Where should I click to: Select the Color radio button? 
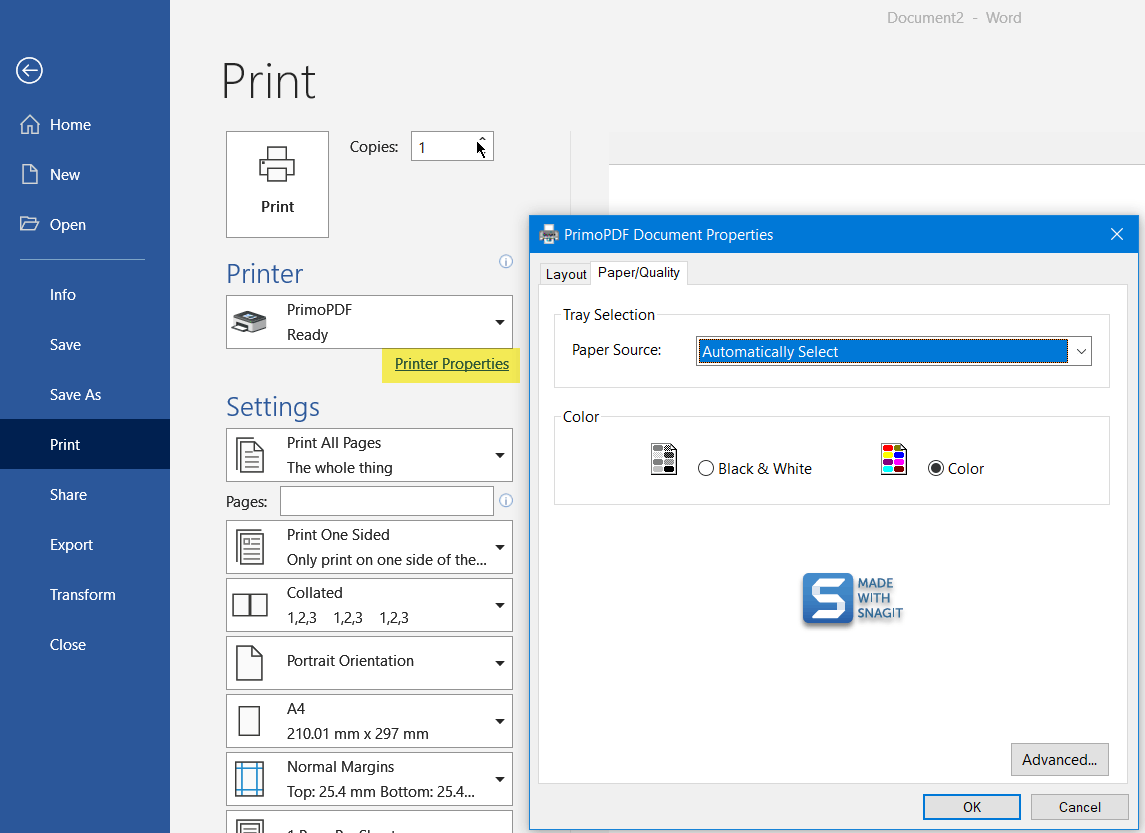tap(935, 469)
